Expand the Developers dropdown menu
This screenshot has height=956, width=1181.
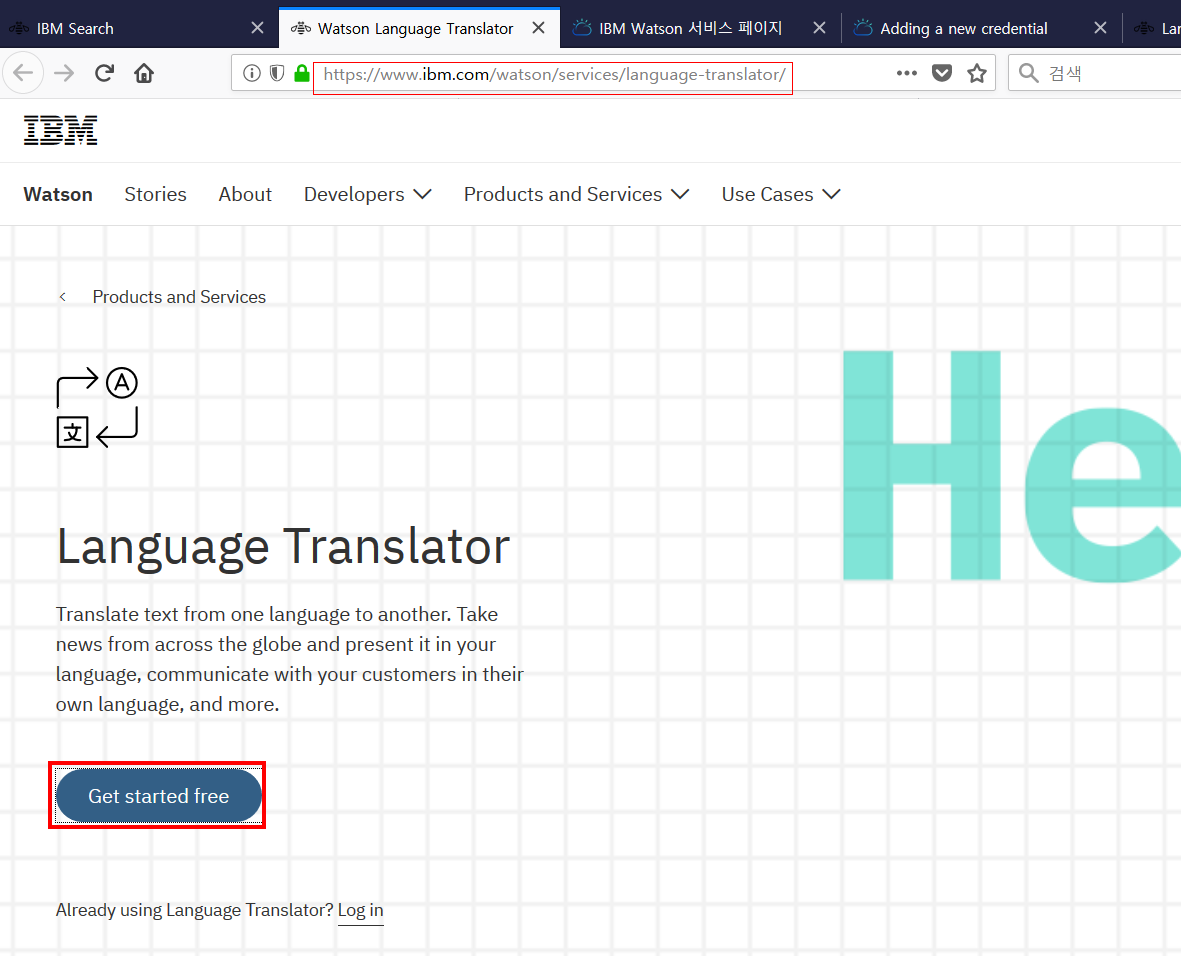(368, 194)
